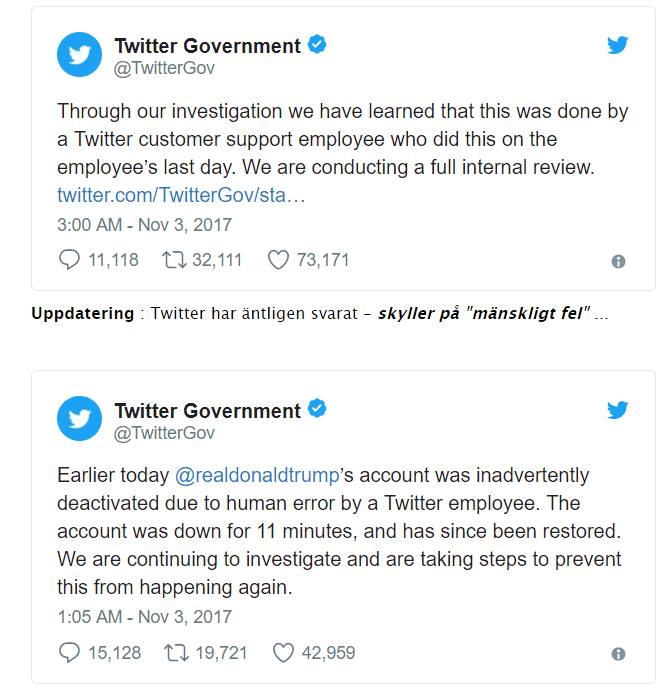Open the twitter.com/TwitterGov/sta… link

181,193
